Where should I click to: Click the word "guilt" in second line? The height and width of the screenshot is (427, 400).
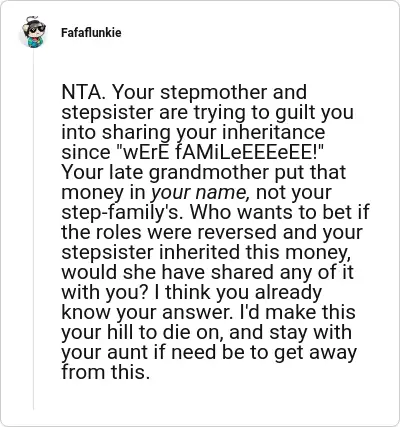tap(296, 113)
